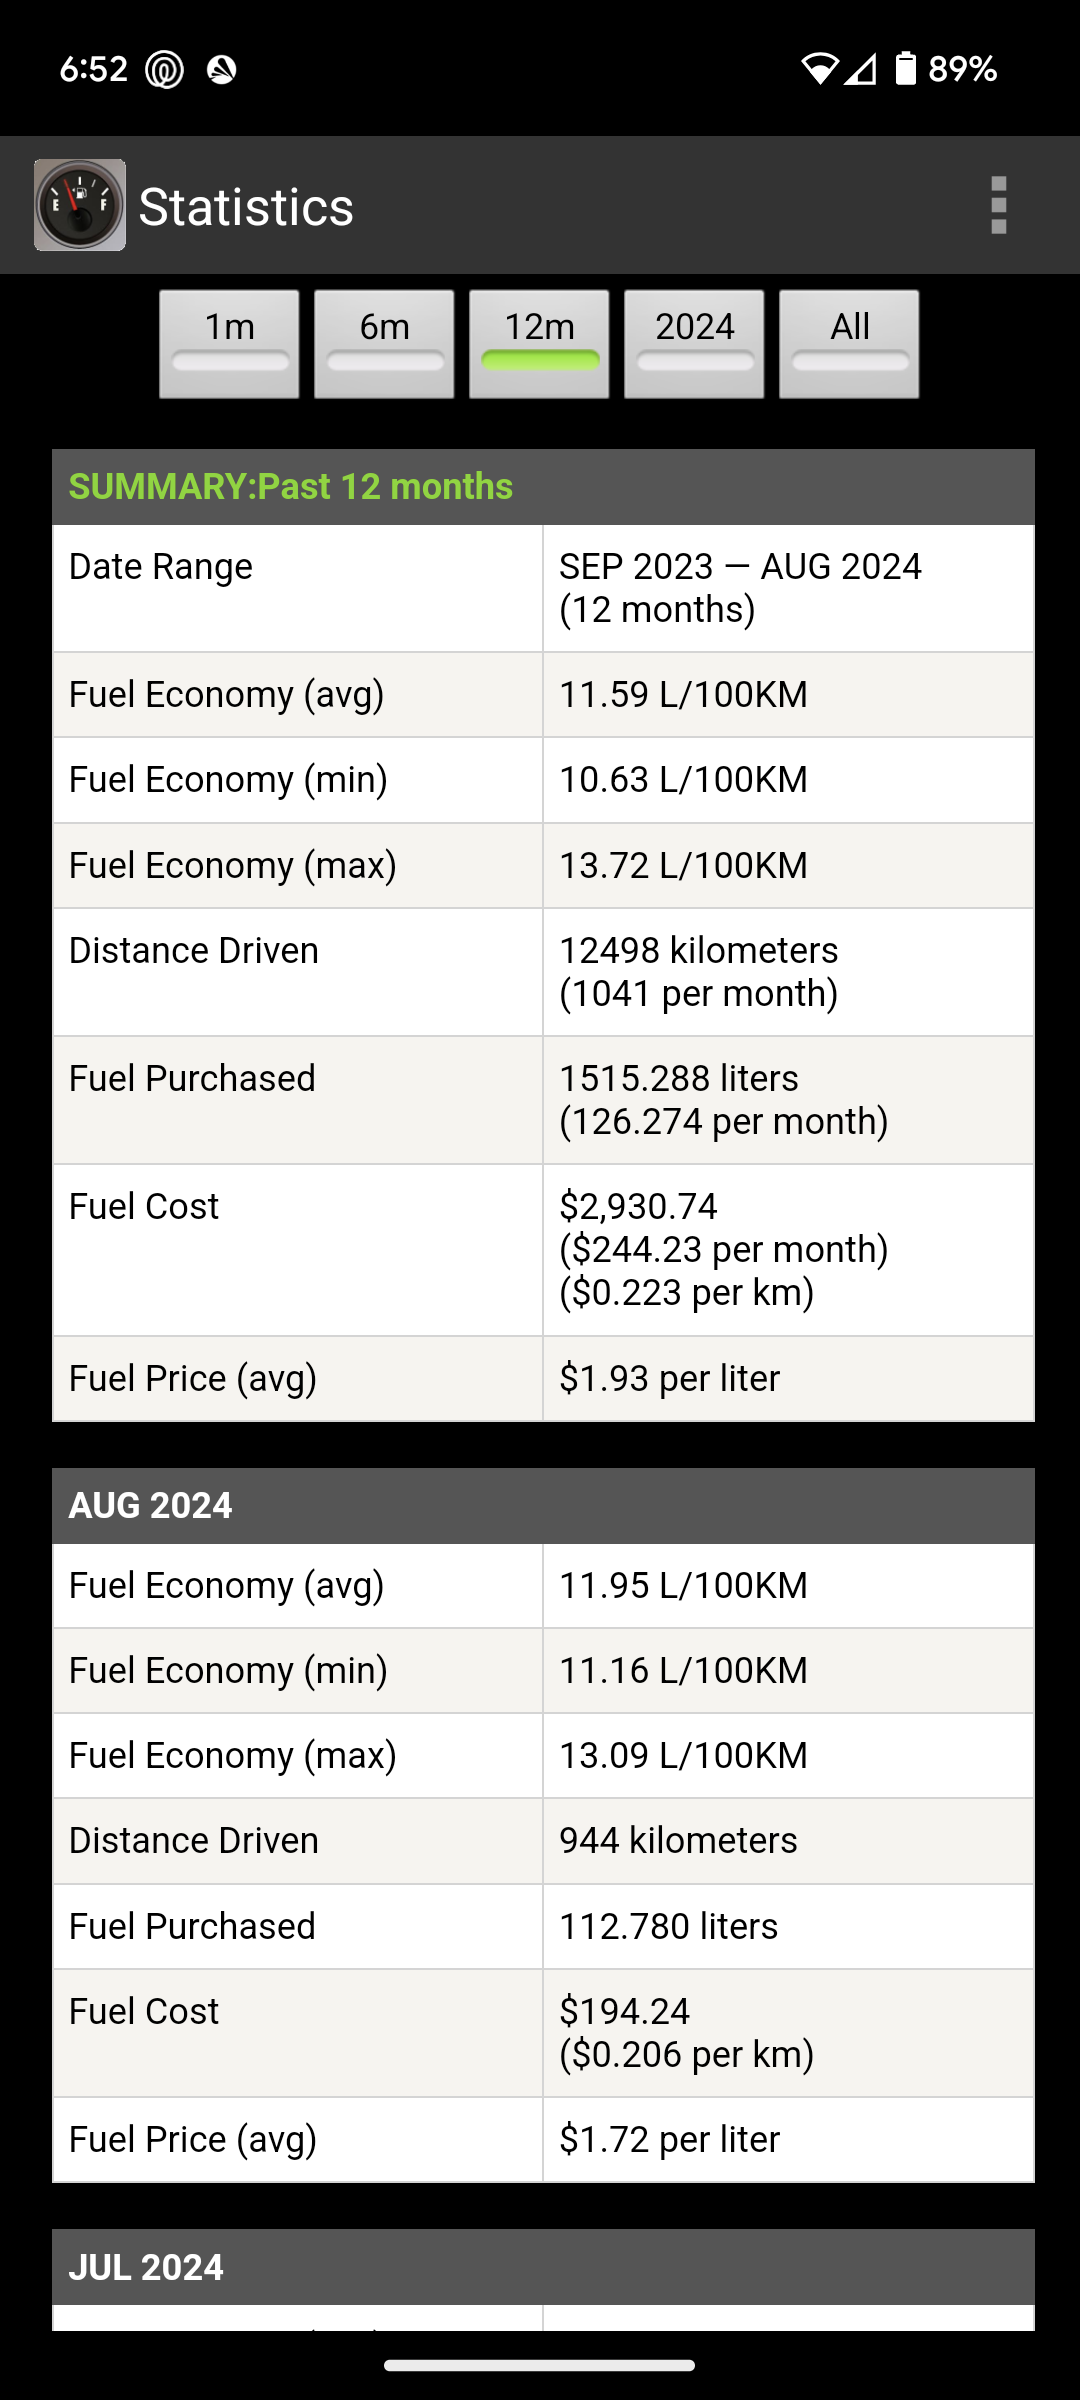Viewport: 1080px width, 2400px height.
Task: Select the 1m time range toggle
Action: [229, 344]
